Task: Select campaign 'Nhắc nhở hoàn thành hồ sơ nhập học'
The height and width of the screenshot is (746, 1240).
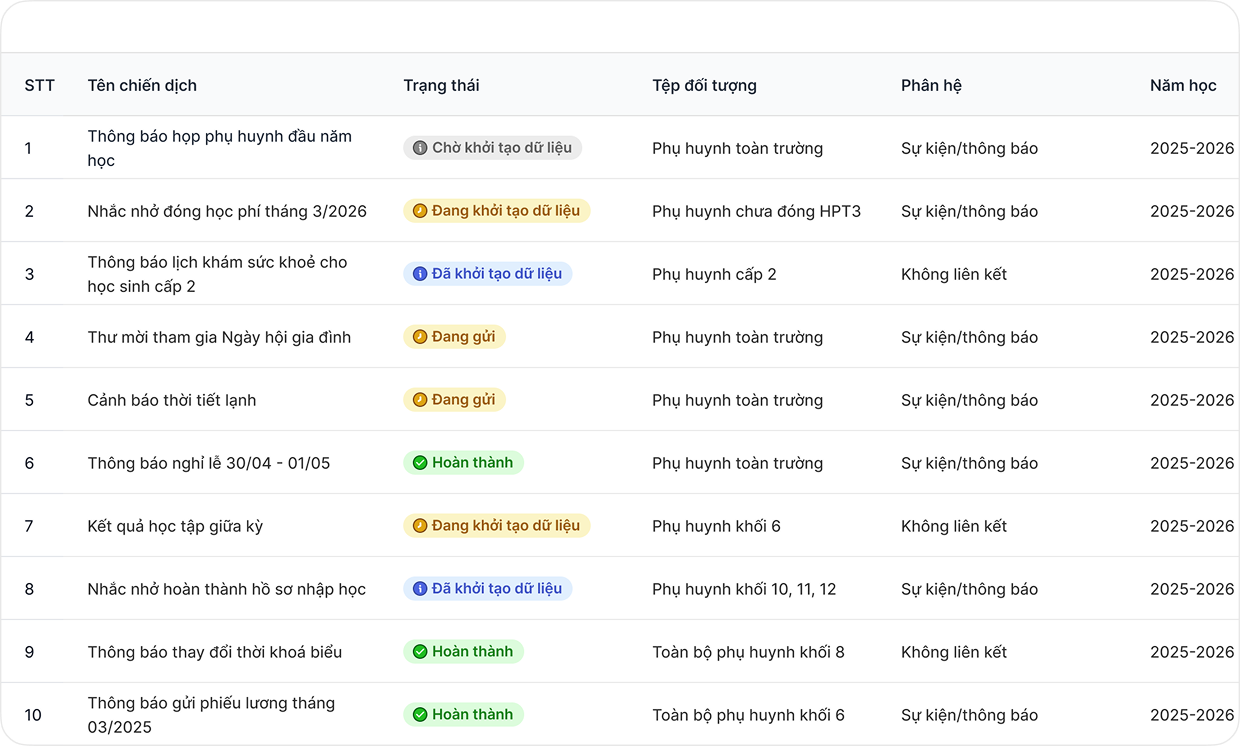Action: coord(227,589)
